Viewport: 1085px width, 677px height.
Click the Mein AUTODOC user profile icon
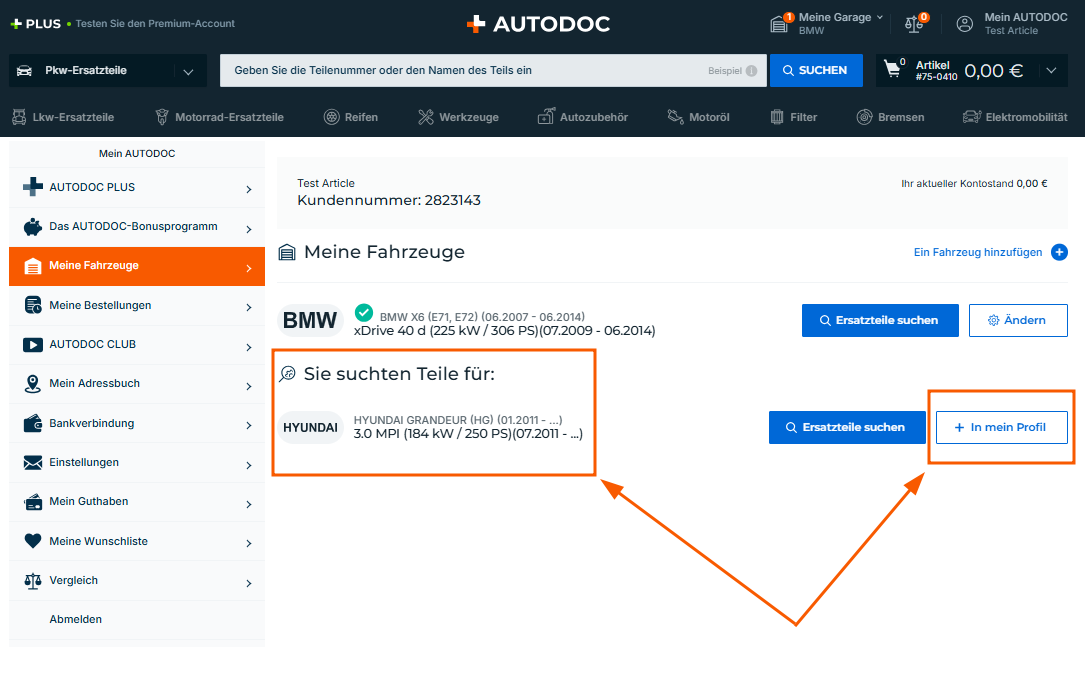[x=964, y=24]
